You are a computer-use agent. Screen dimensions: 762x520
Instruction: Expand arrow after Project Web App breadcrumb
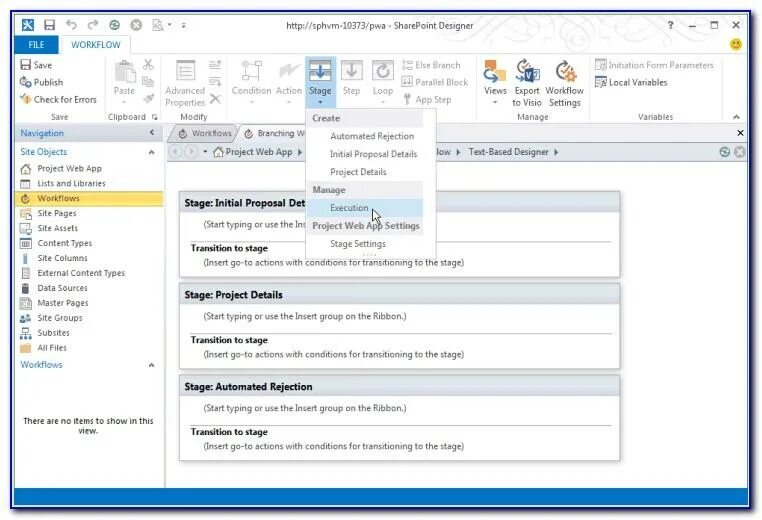tap(300, 152)
